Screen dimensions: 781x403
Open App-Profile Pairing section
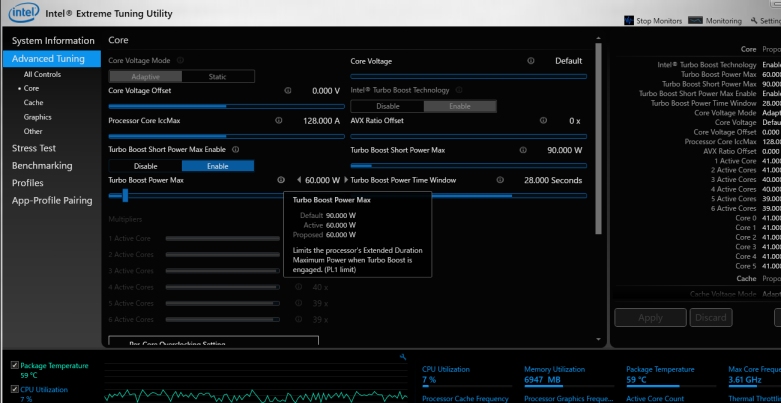coord(52,200)
